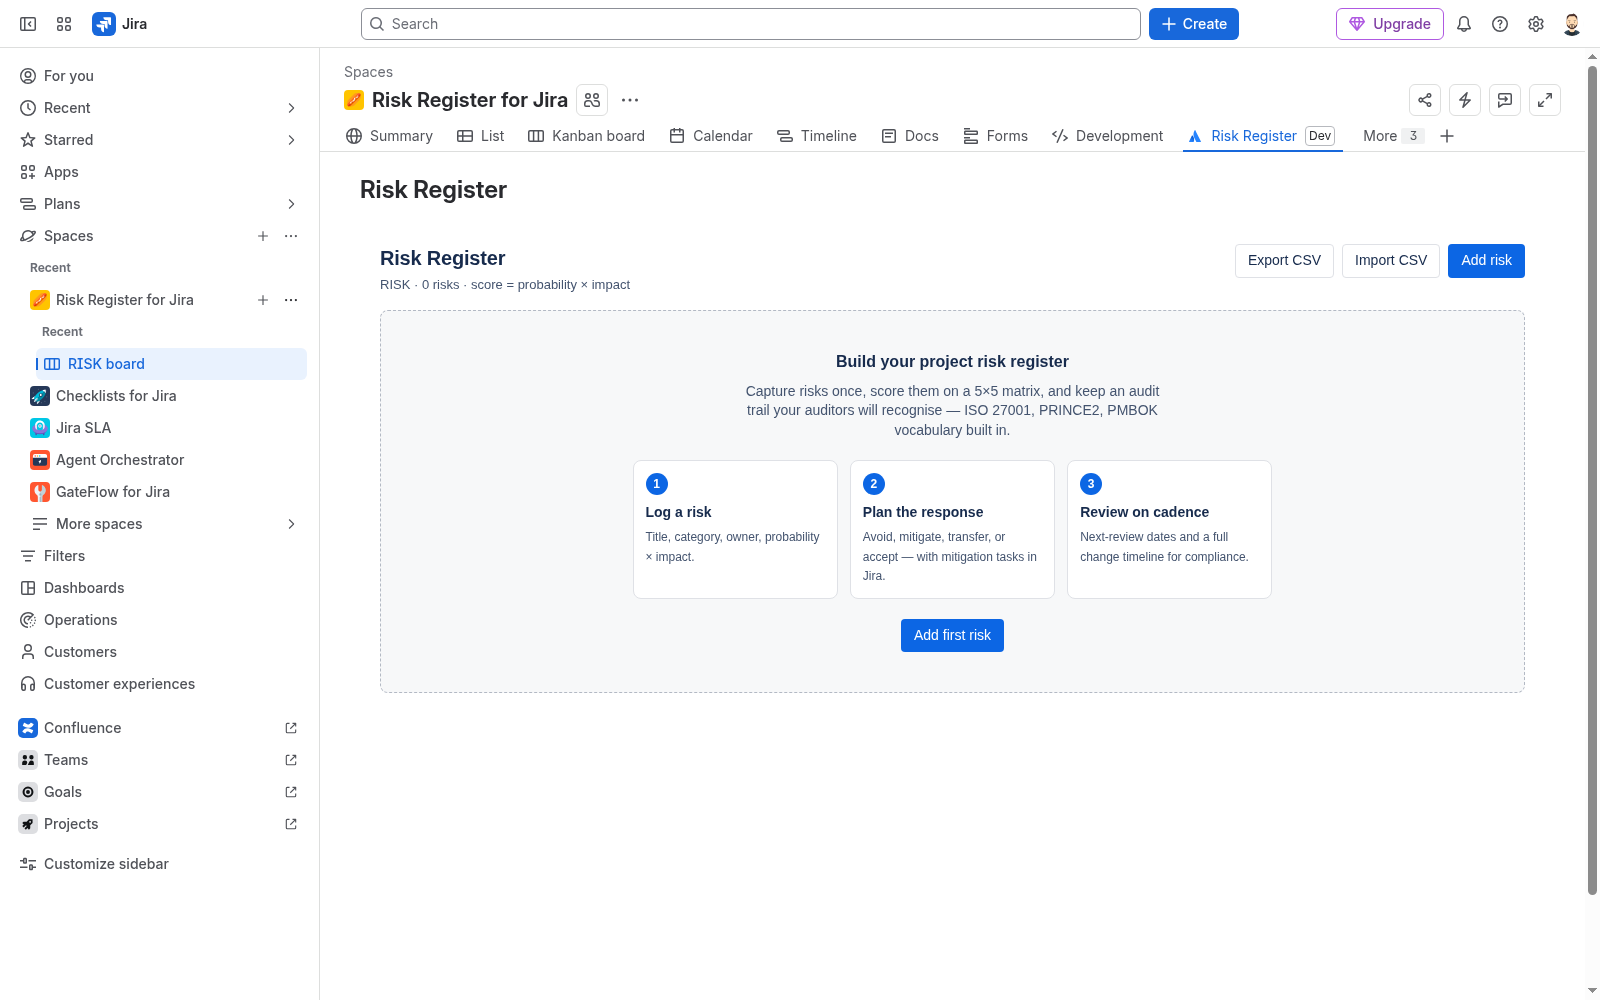Switch to the Kanban board tab
Screen dimensions: 1600x1000
[586, 136]
